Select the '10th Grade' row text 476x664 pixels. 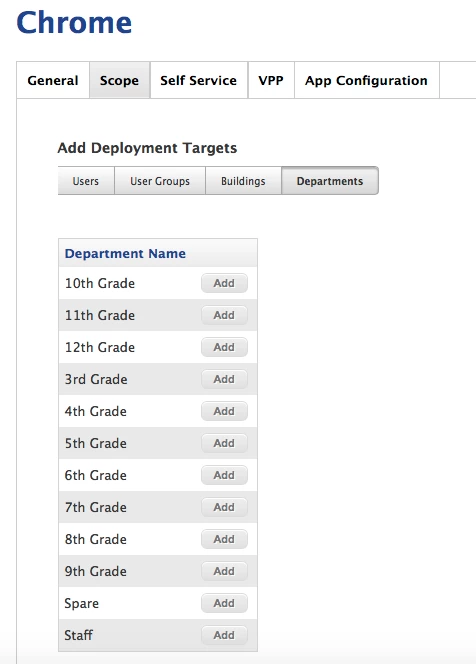[x=100, y=283]
